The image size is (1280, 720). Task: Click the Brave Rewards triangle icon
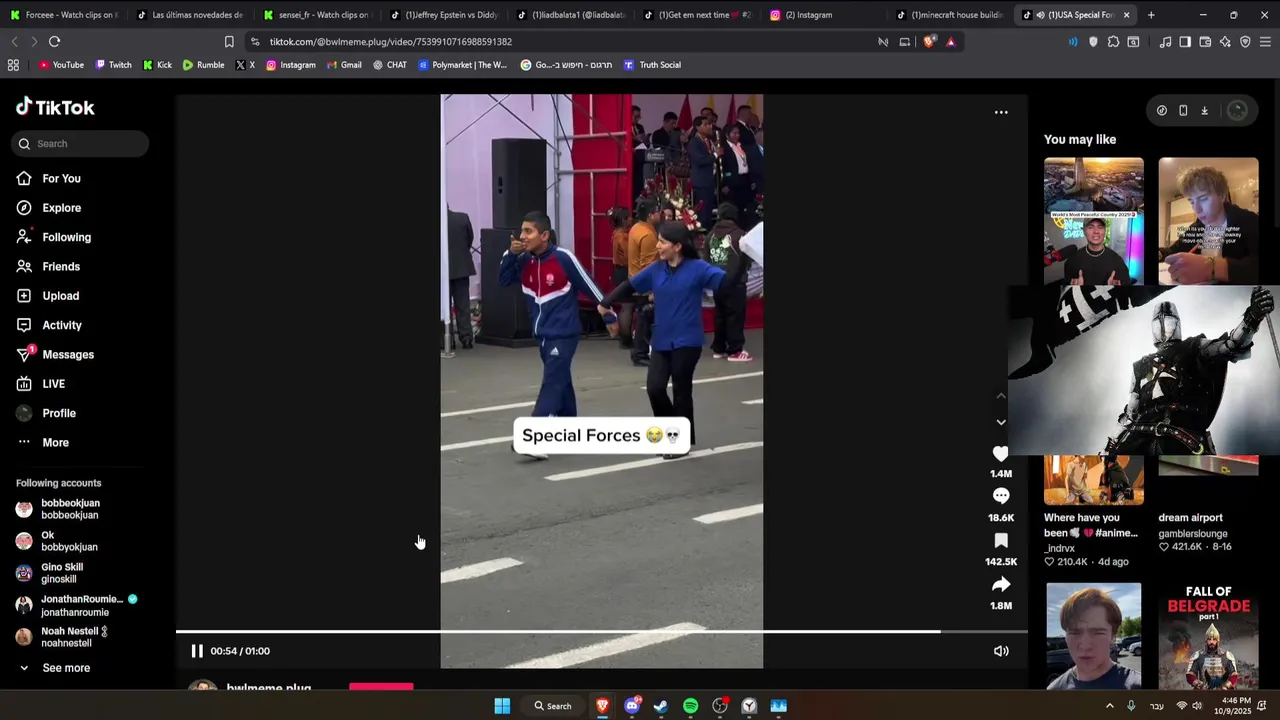(950, 42)
